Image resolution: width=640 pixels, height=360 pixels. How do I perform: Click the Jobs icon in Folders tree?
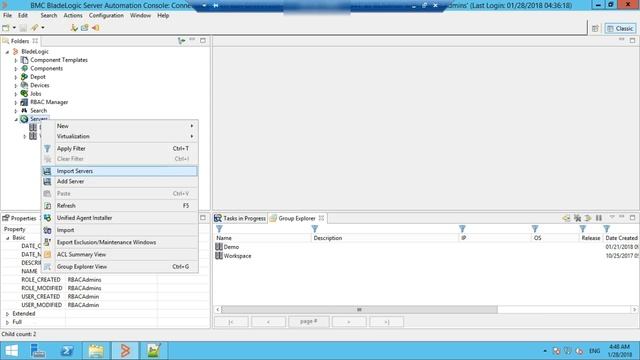click(24, 93)
